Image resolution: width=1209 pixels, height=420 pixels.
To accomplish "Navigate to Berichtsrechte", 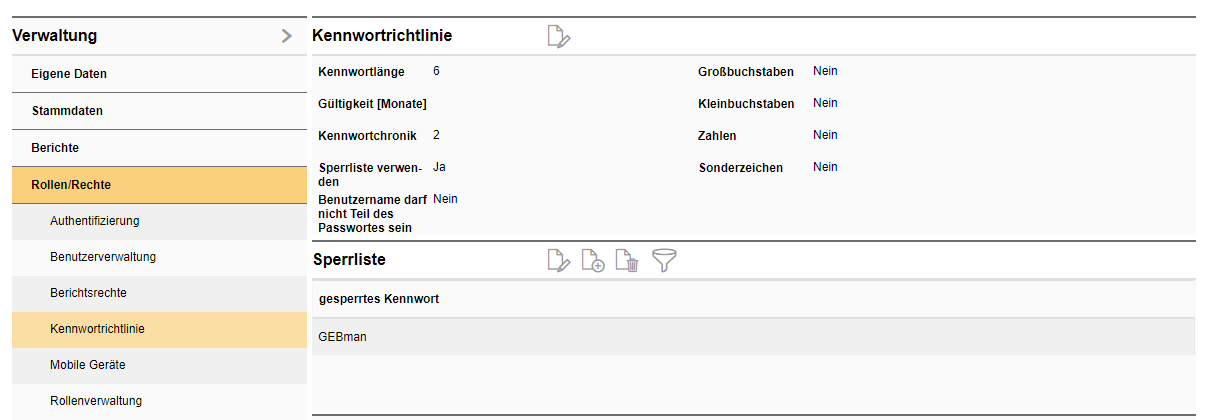I will pos(88,293).
